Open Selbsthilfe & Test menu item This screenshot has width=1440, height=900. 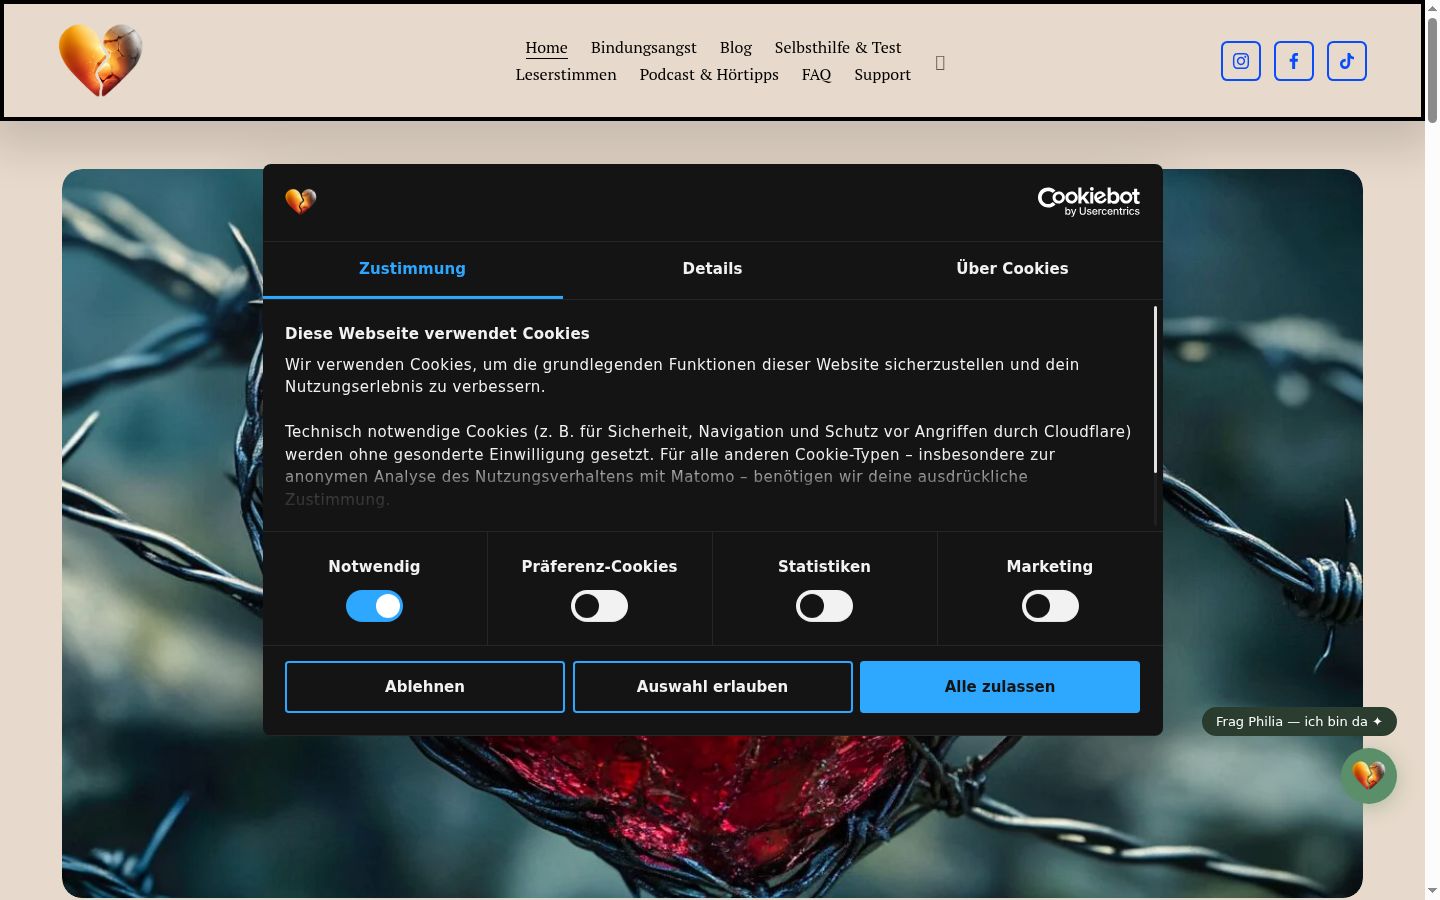click(x=838, y=48)
